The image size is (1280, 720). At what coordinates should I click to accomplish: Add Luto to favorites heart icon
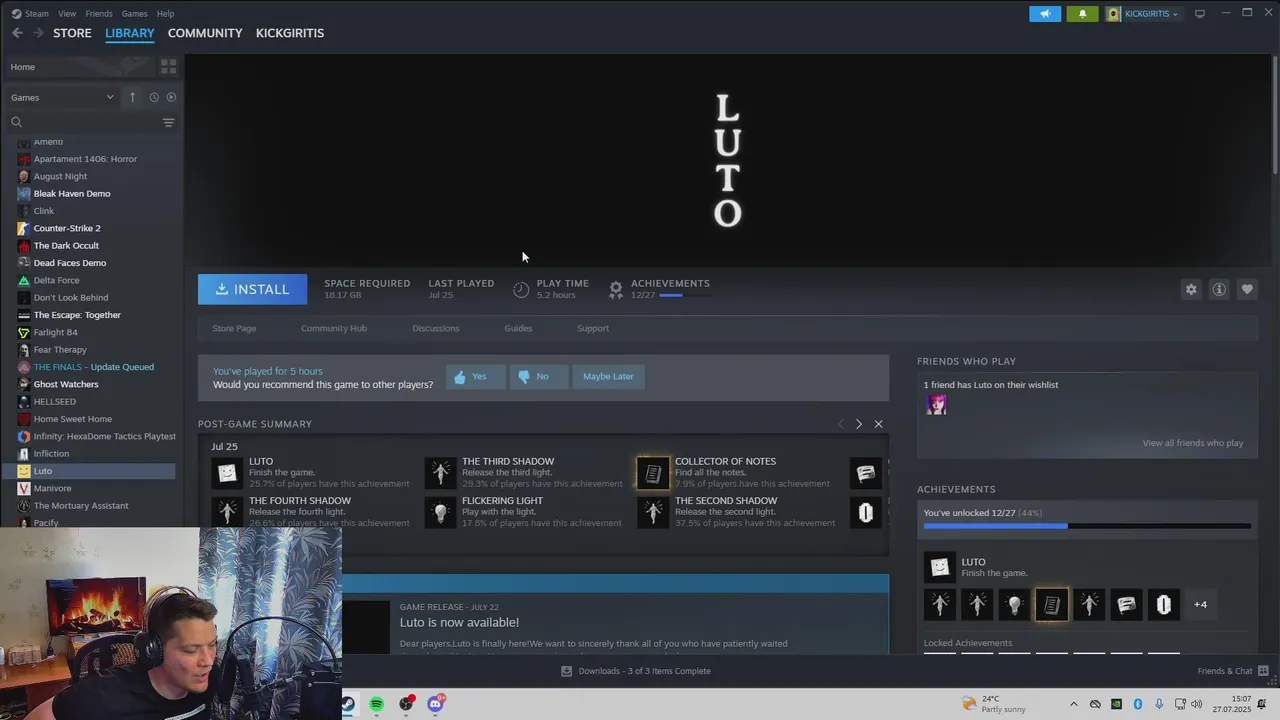[1247, 289]
